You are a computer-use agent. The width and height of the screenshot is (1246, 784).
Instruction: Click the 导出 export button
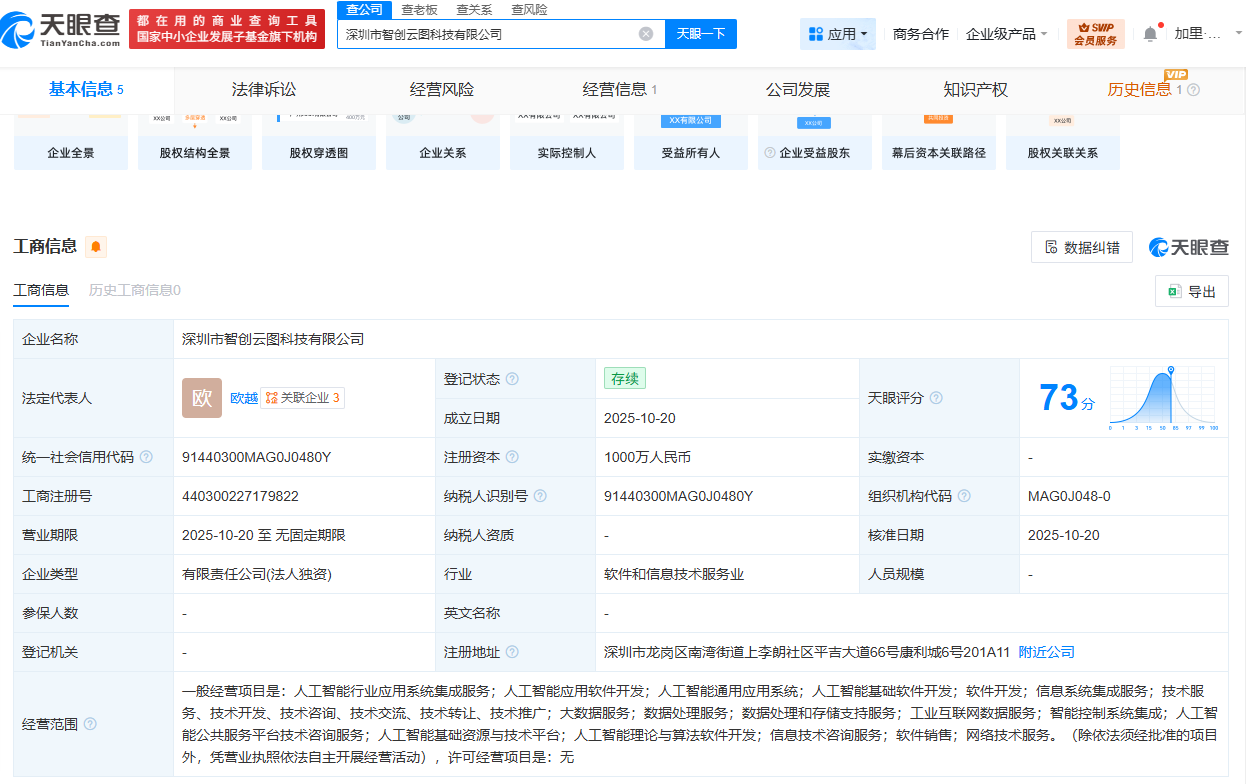[x=1191, y=292]
